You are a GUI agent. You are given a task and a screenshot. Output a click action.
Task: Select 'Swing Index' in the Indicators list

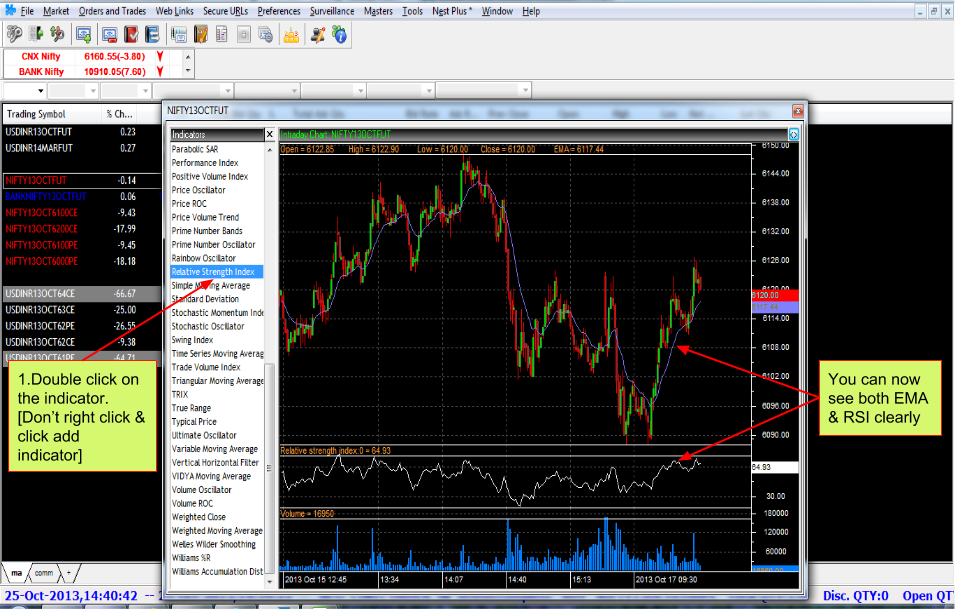216,340
